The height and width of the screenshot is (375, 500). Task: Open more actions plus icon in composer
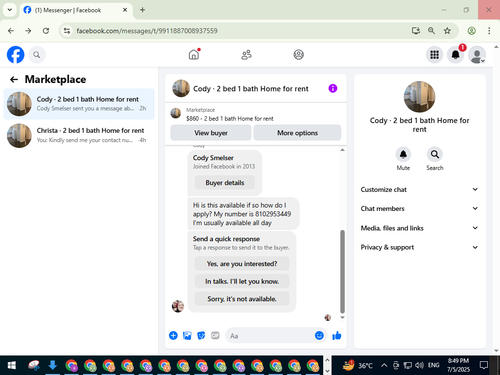coord(173,335)
